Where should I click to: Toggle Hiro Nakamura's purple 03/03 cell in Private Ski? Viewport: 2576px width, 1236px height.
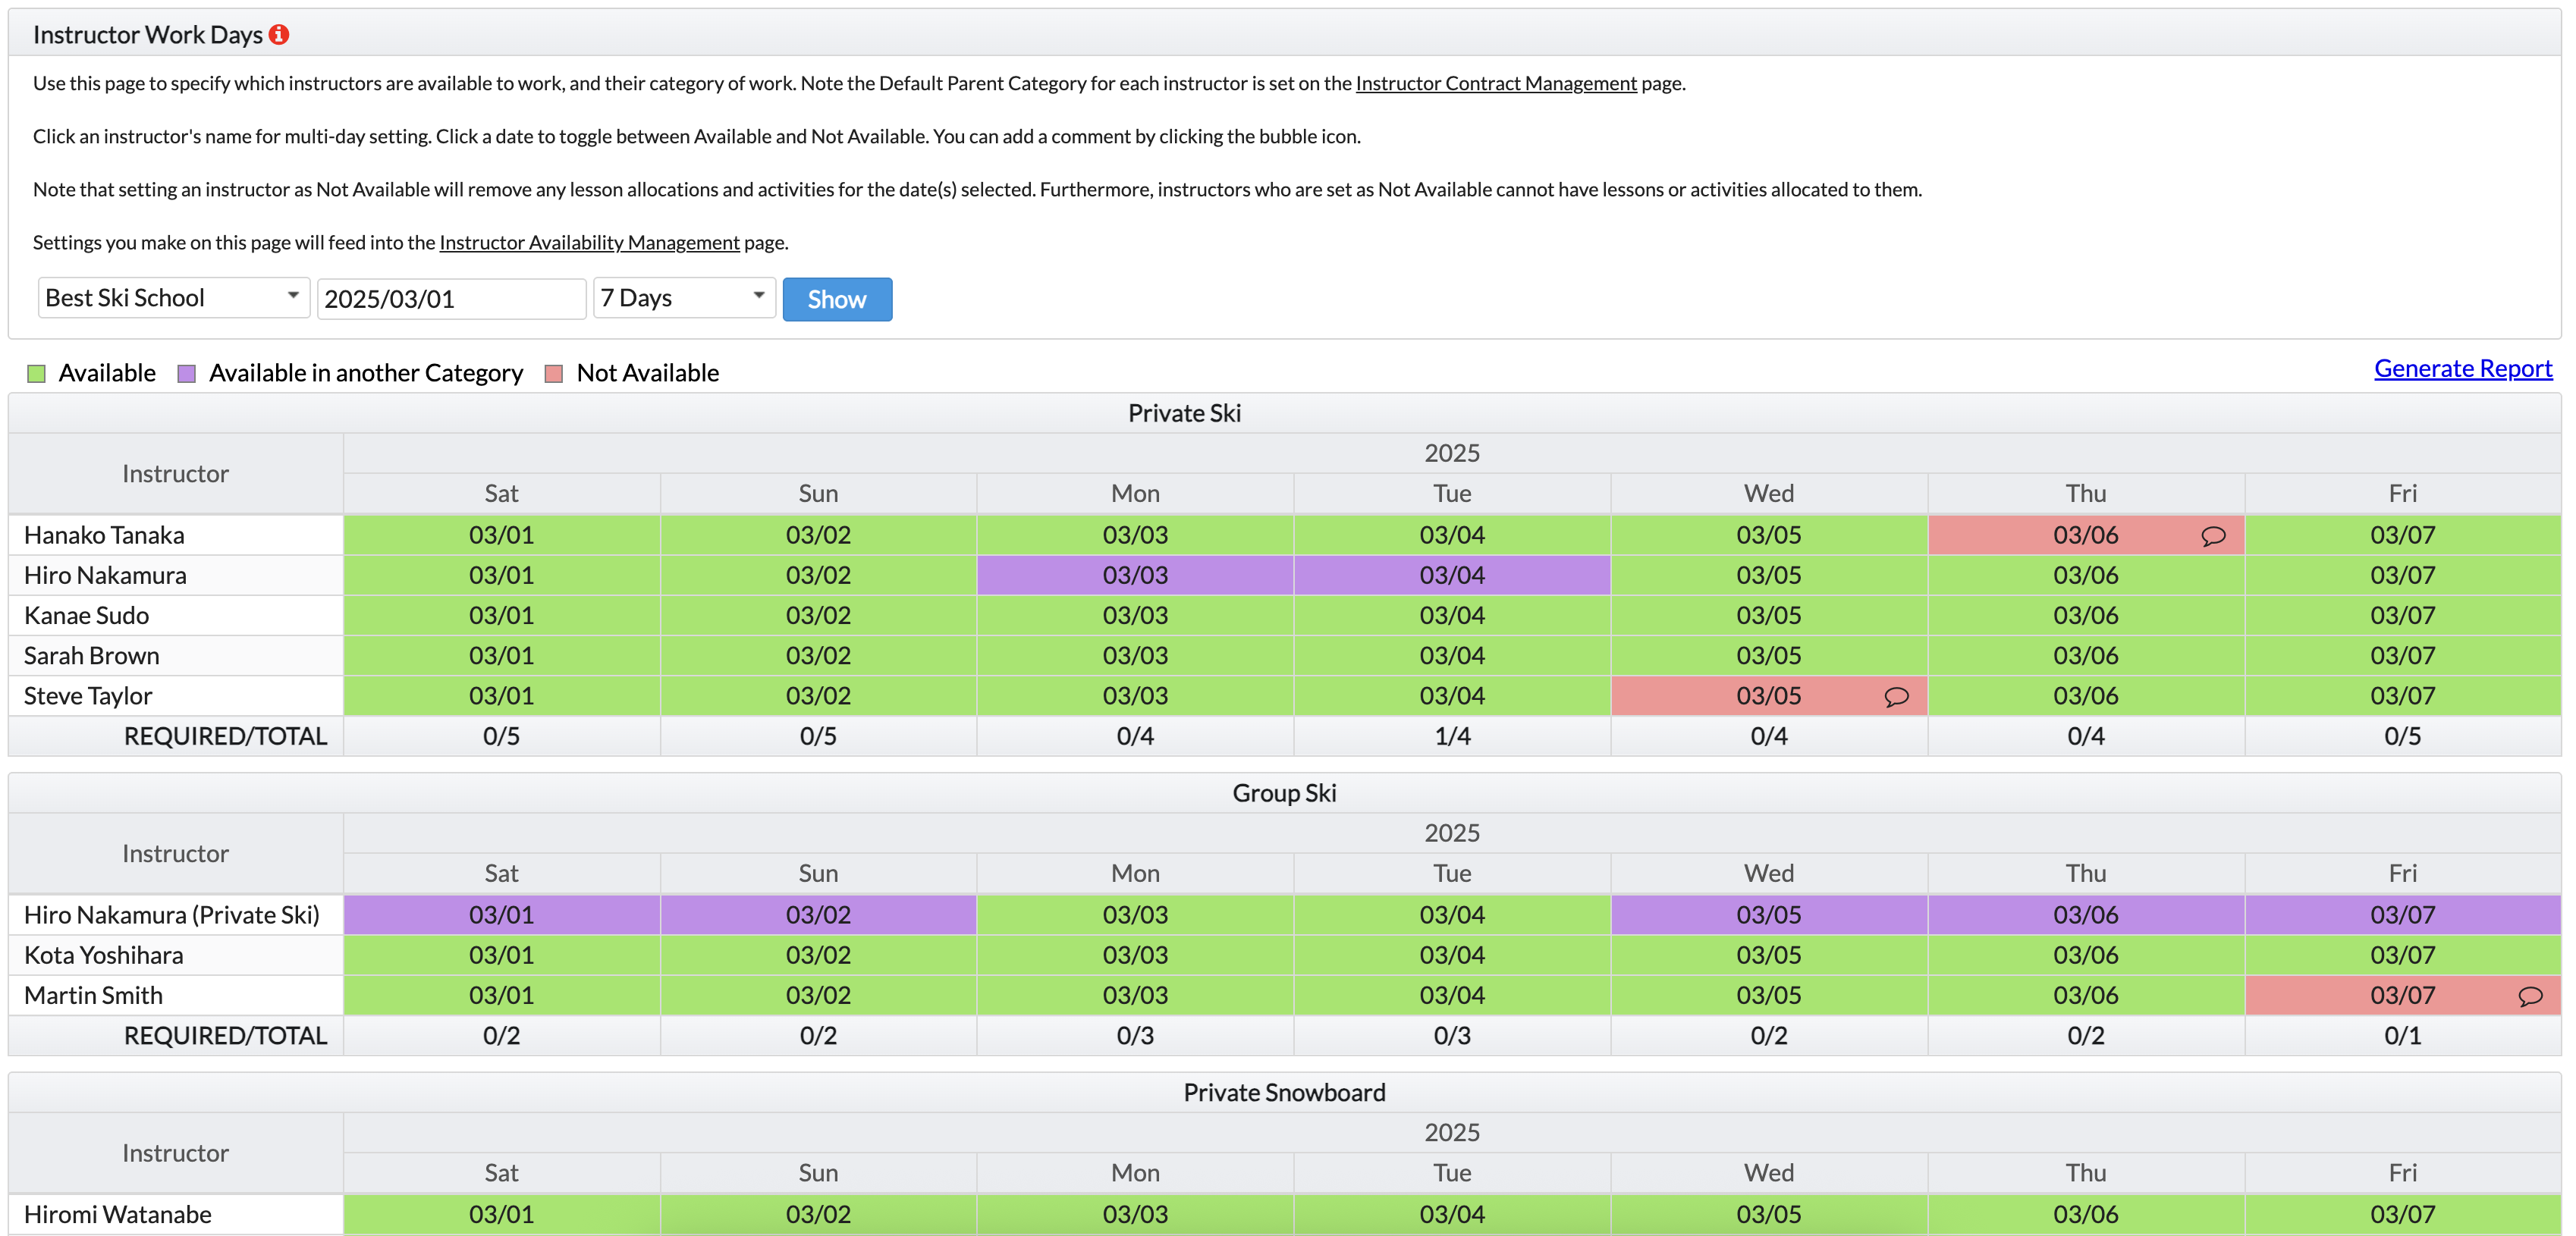[x=1134, y=575]
